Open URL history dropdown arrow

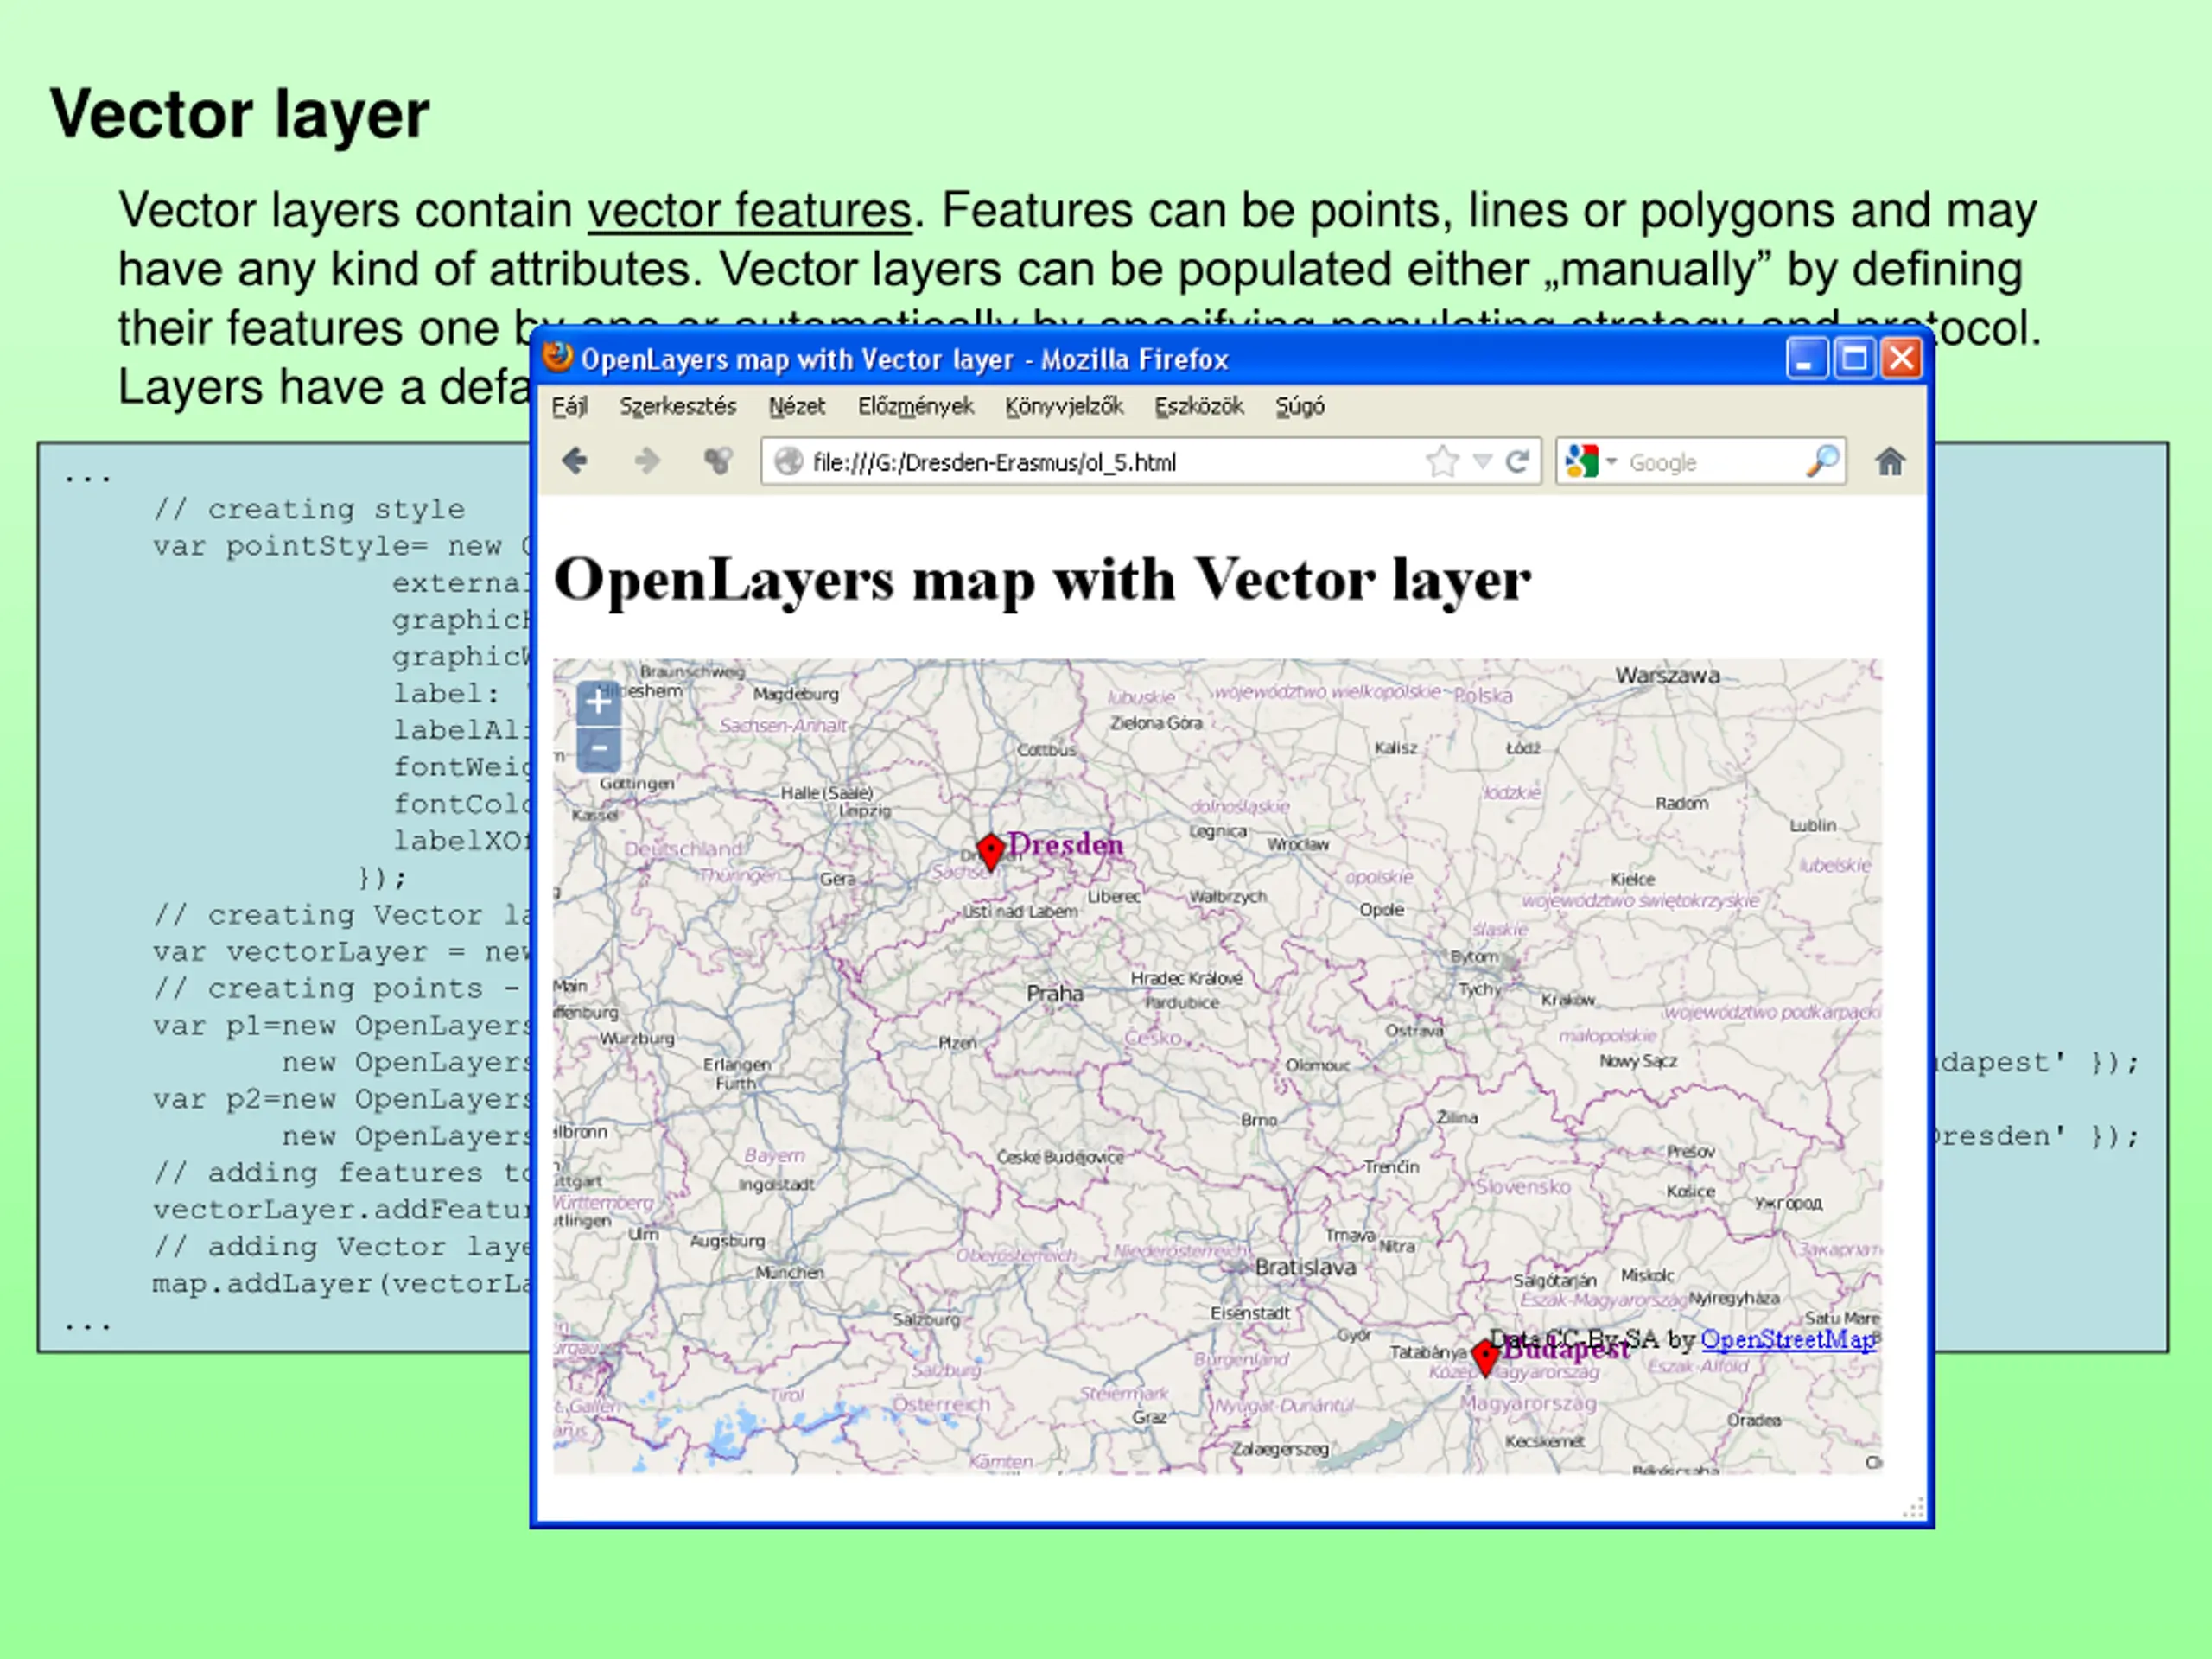point(1483,461)
